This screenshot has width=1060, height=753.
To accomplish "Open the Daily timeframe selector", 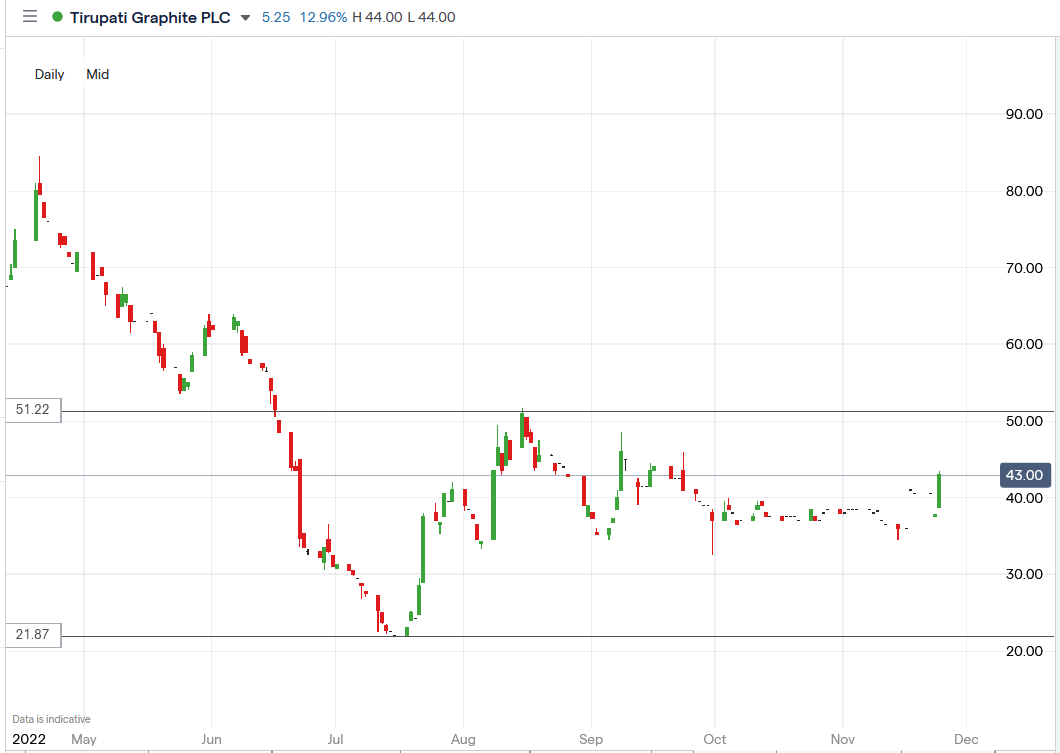I will point(49,74).
